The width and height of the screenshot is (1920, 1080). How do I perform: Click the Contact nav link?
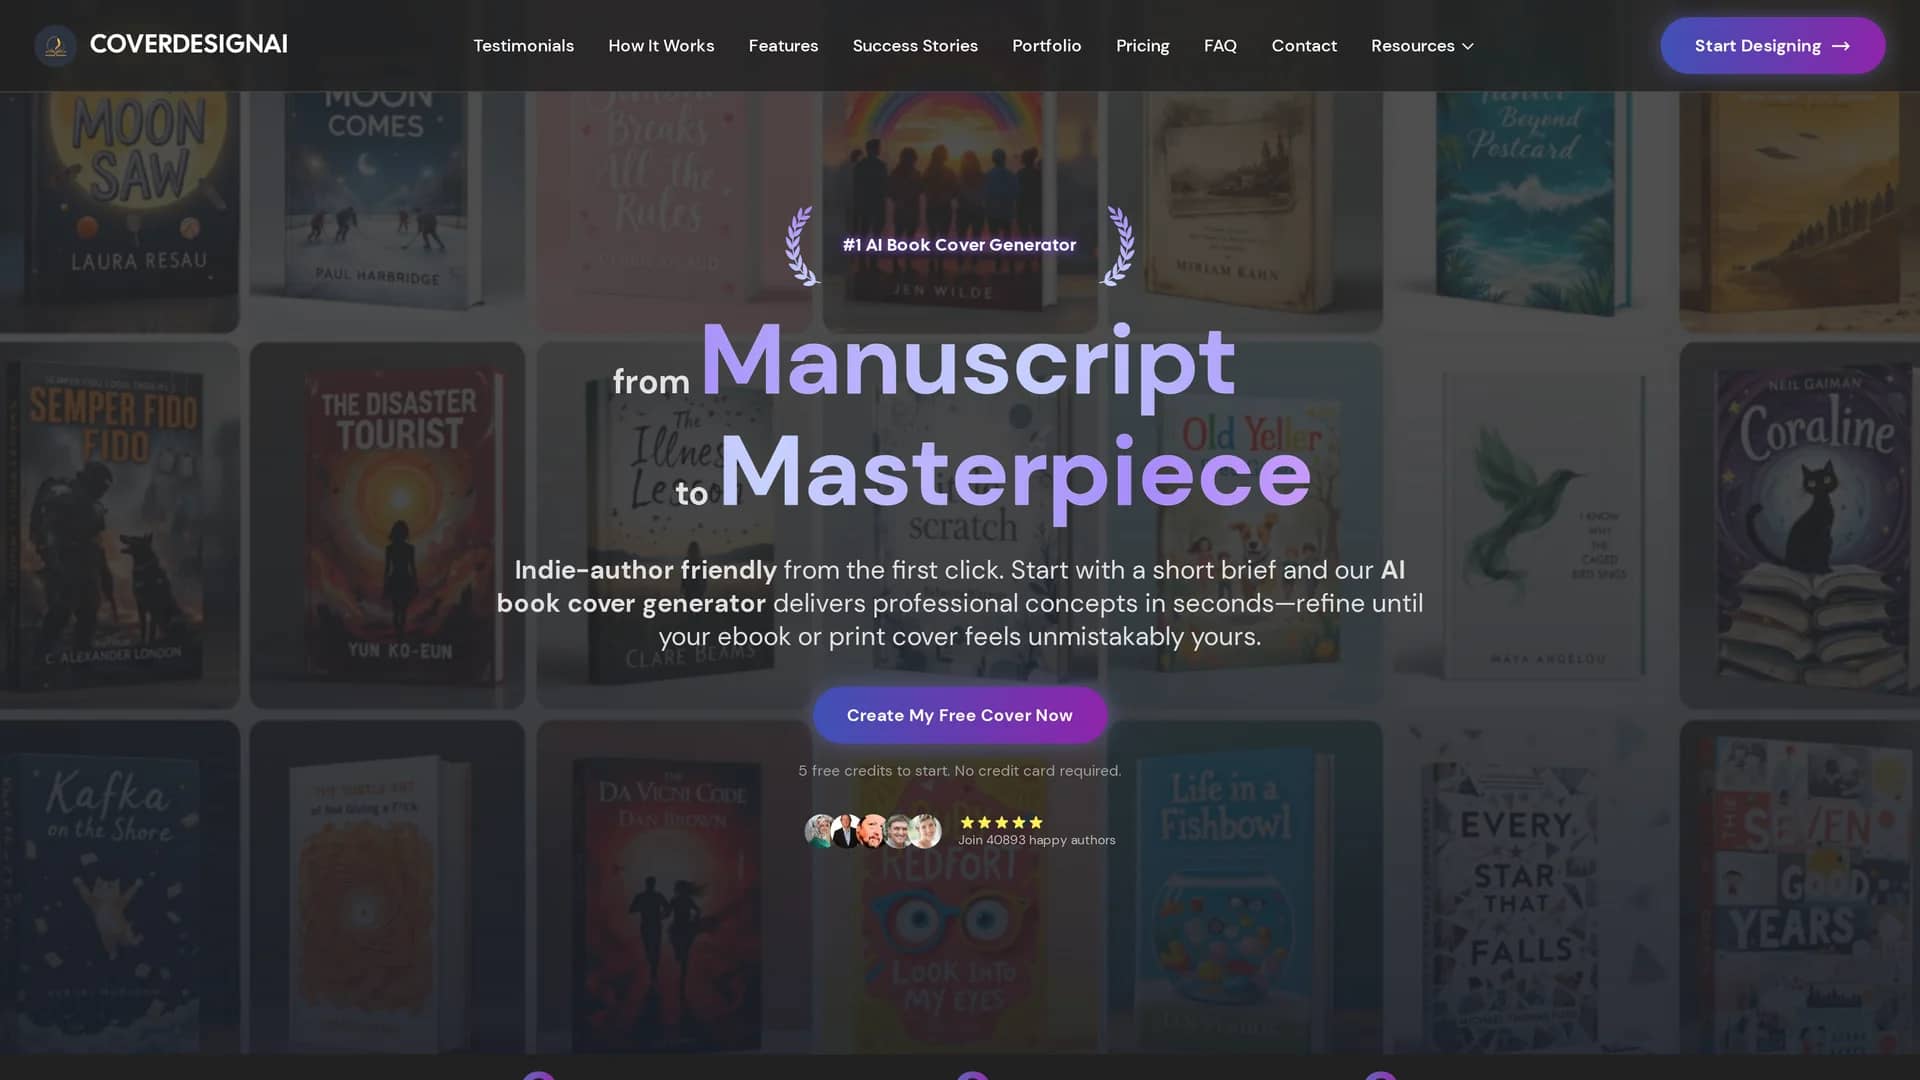click(x=1304, y=46)
